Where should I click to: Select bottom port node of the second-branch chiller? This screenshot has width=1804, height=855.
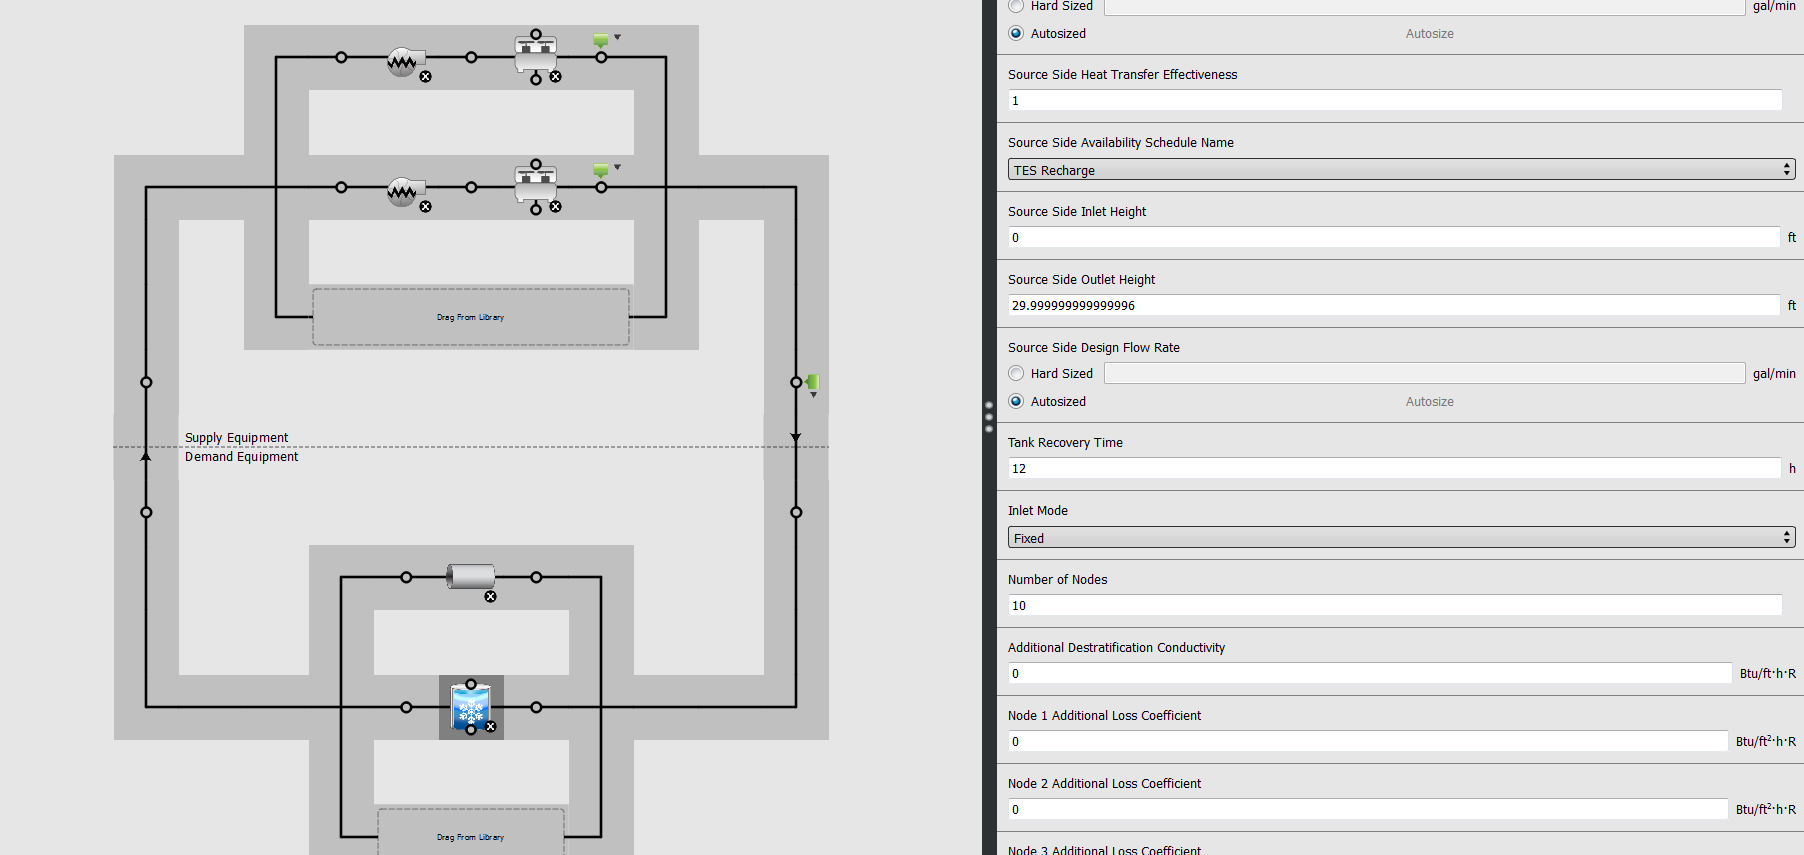[536, 209]
